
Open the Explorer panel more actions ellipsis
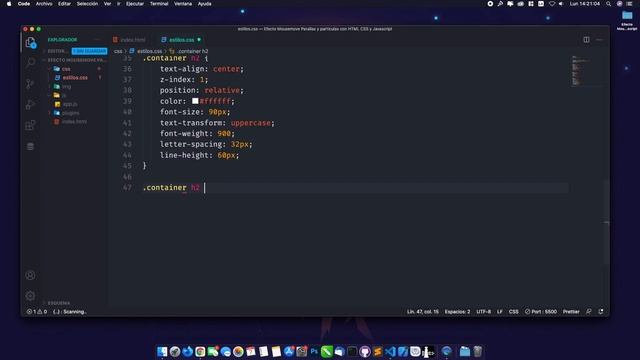click(97, 40)
